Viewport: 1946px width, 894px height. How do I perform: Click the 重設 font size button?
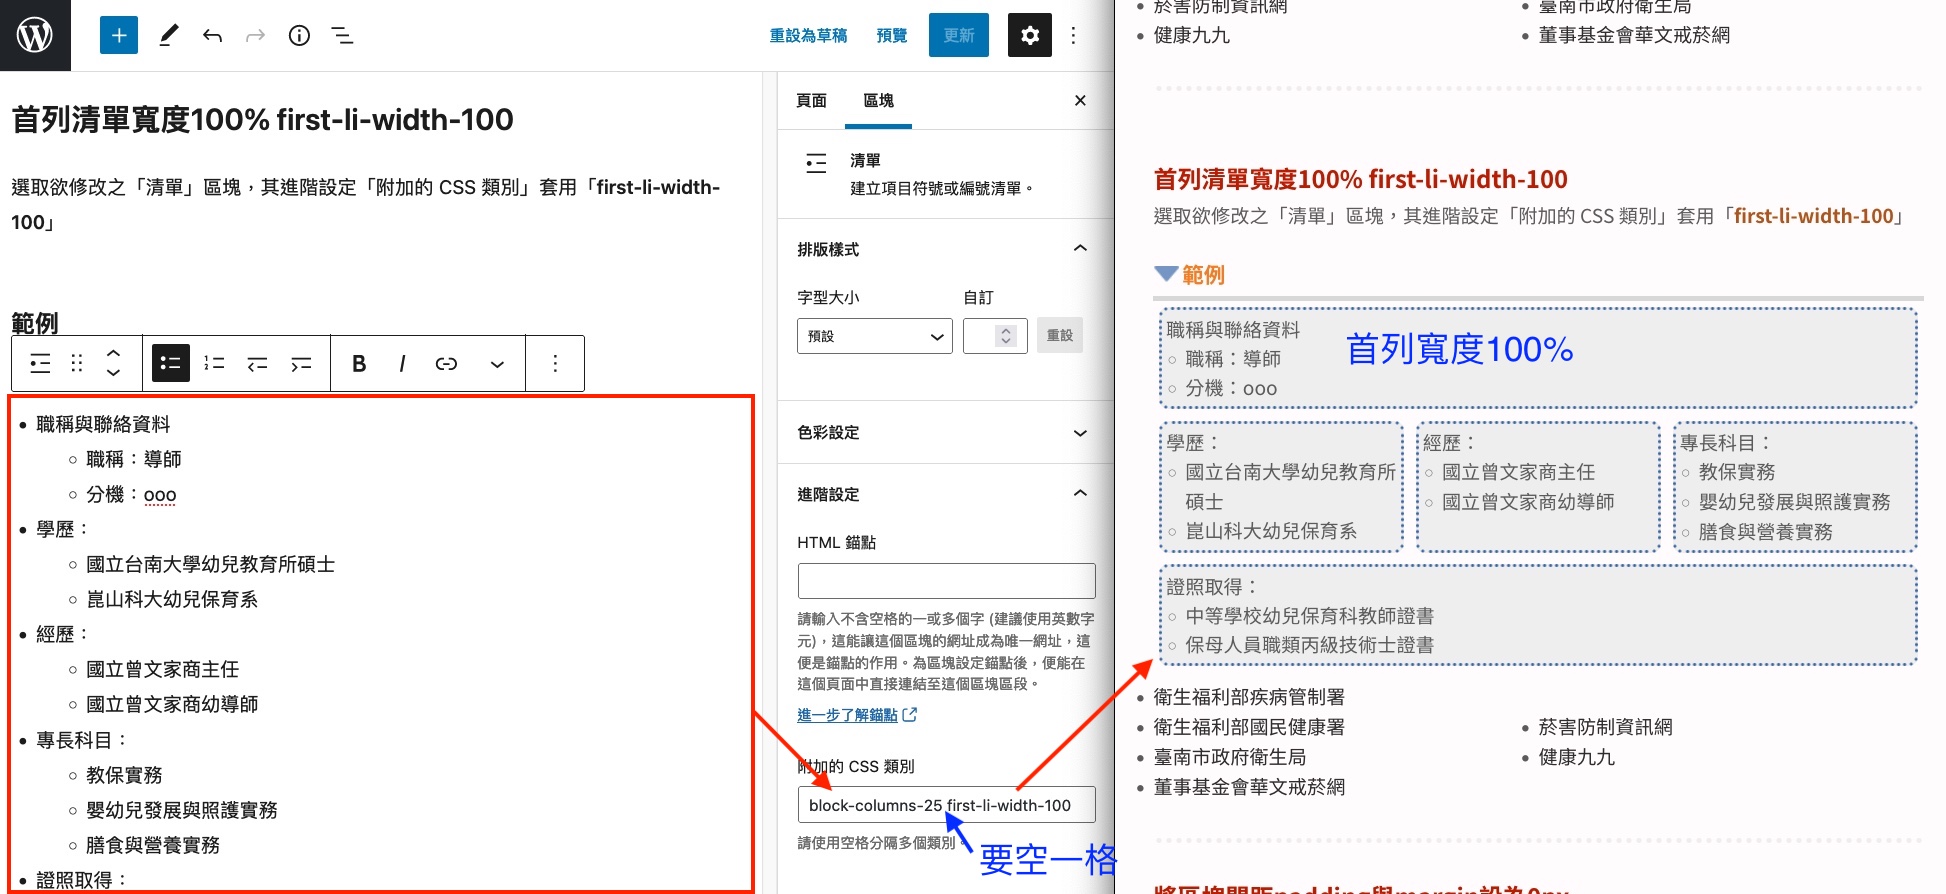(x=1060, y=336)
